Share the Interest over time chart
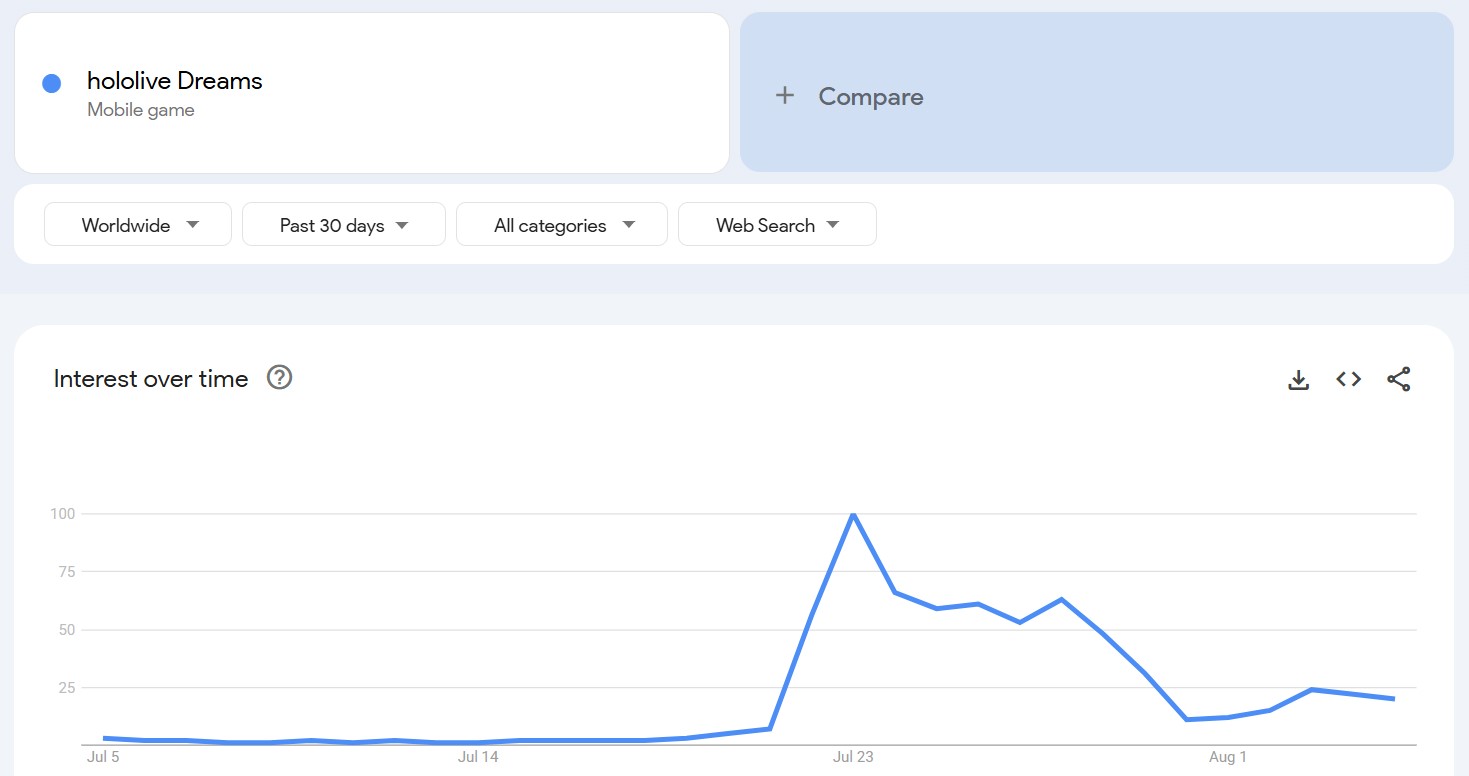 click(x=1399, y=379)
